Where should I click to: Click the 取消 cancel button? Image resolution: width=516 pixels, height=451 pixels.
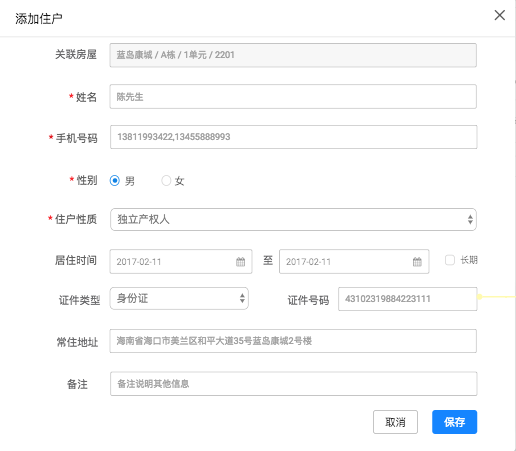(395, 422)
